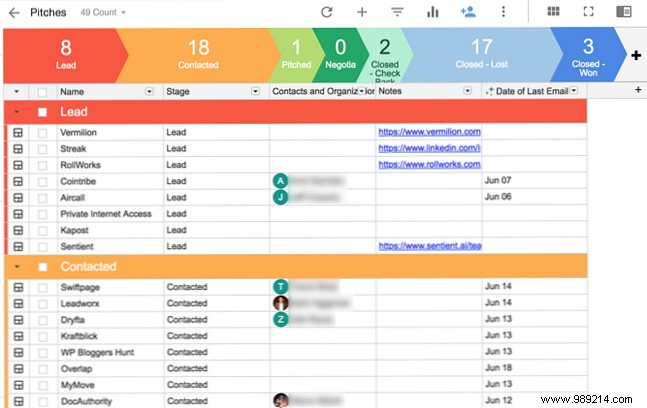Select the Streak row checkbox
Screen dimensions: 647x408
tap(42, 149)
